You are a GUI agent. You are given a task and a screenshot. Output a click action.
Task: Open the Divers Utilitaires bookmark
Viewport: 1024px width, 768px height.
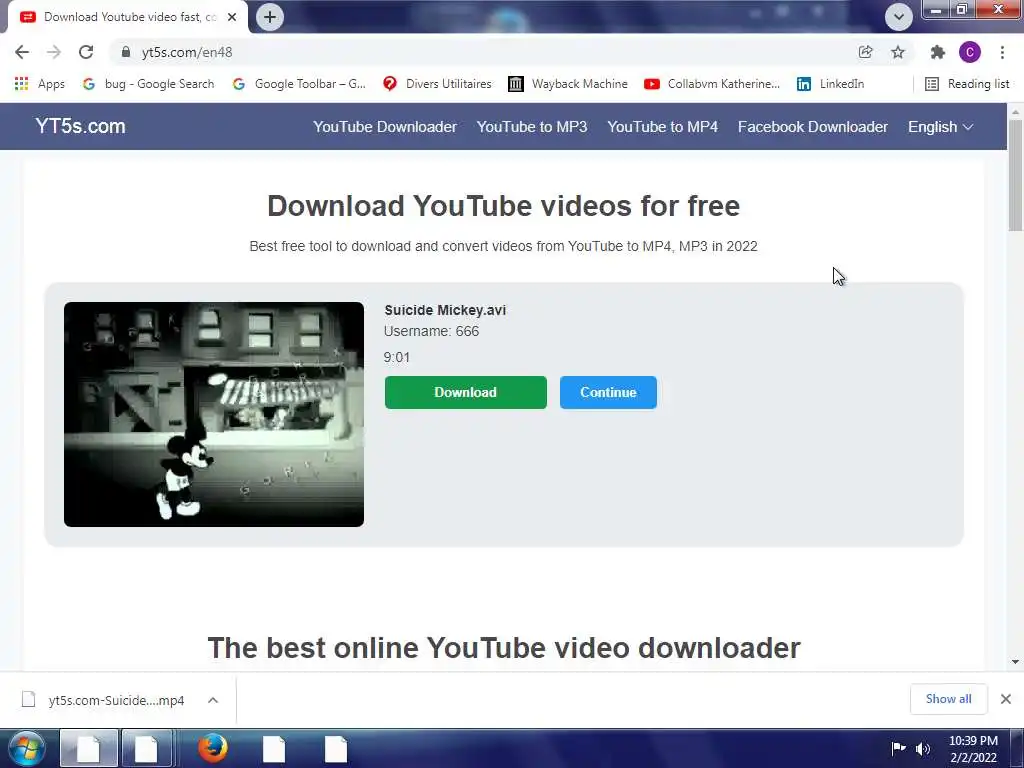(x=437, y=84)
